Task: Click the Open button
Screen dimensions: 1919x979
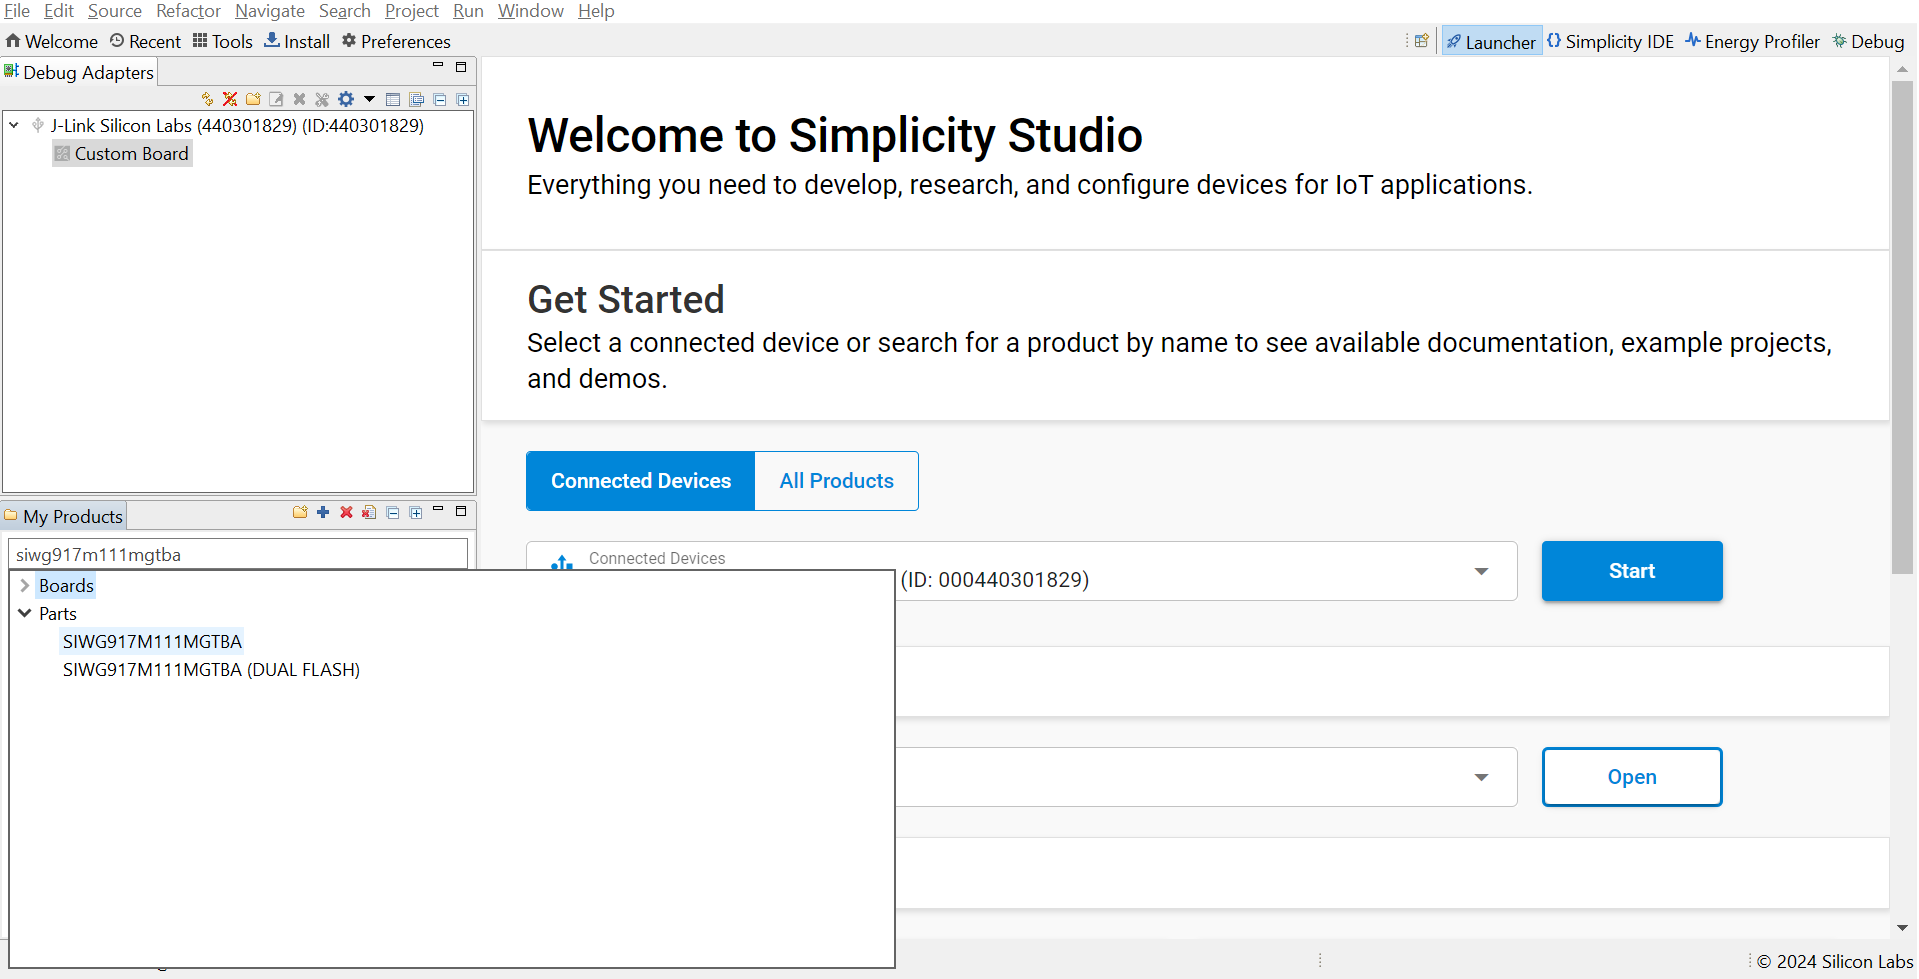Action: coord(1631,777)
